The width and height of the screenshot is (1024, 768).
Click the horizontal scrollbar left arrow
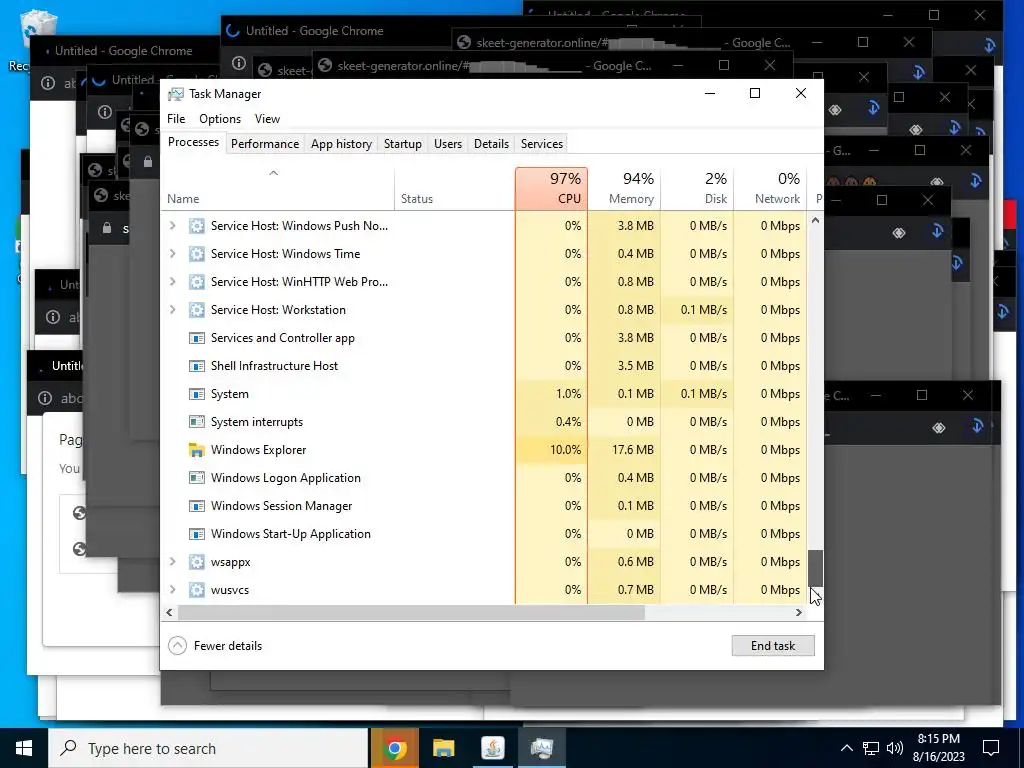(x=169, y=613)
